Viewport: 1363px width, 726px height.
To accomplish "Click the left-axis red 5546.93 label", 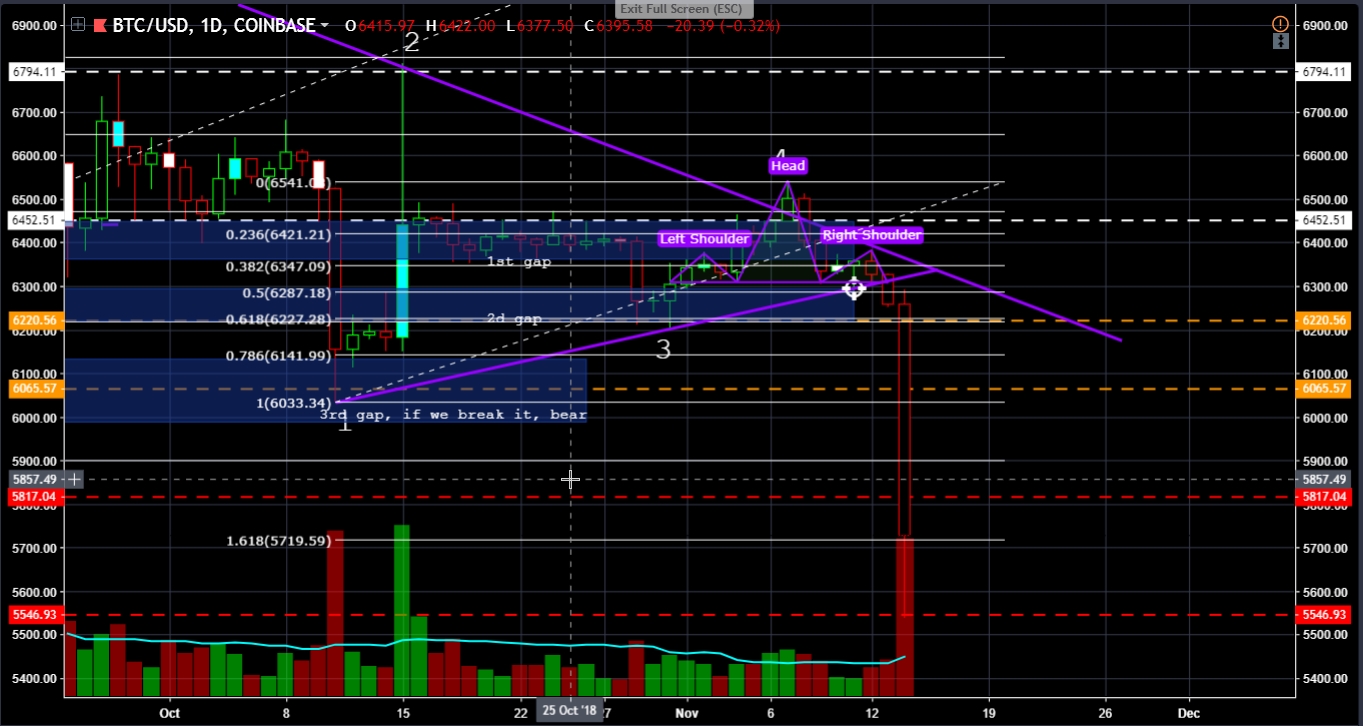I will click(35, 614).
